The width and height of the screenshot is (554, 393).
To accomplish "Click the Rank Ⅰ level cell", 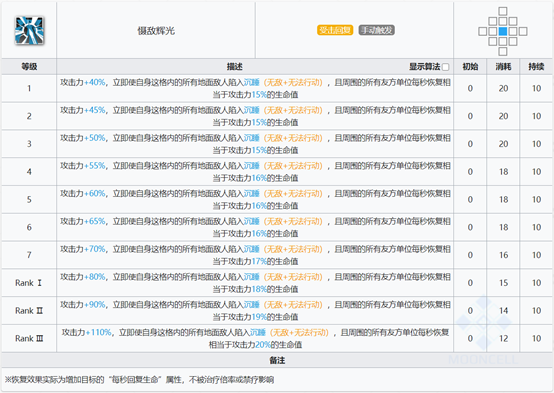I will pos(29,283).
